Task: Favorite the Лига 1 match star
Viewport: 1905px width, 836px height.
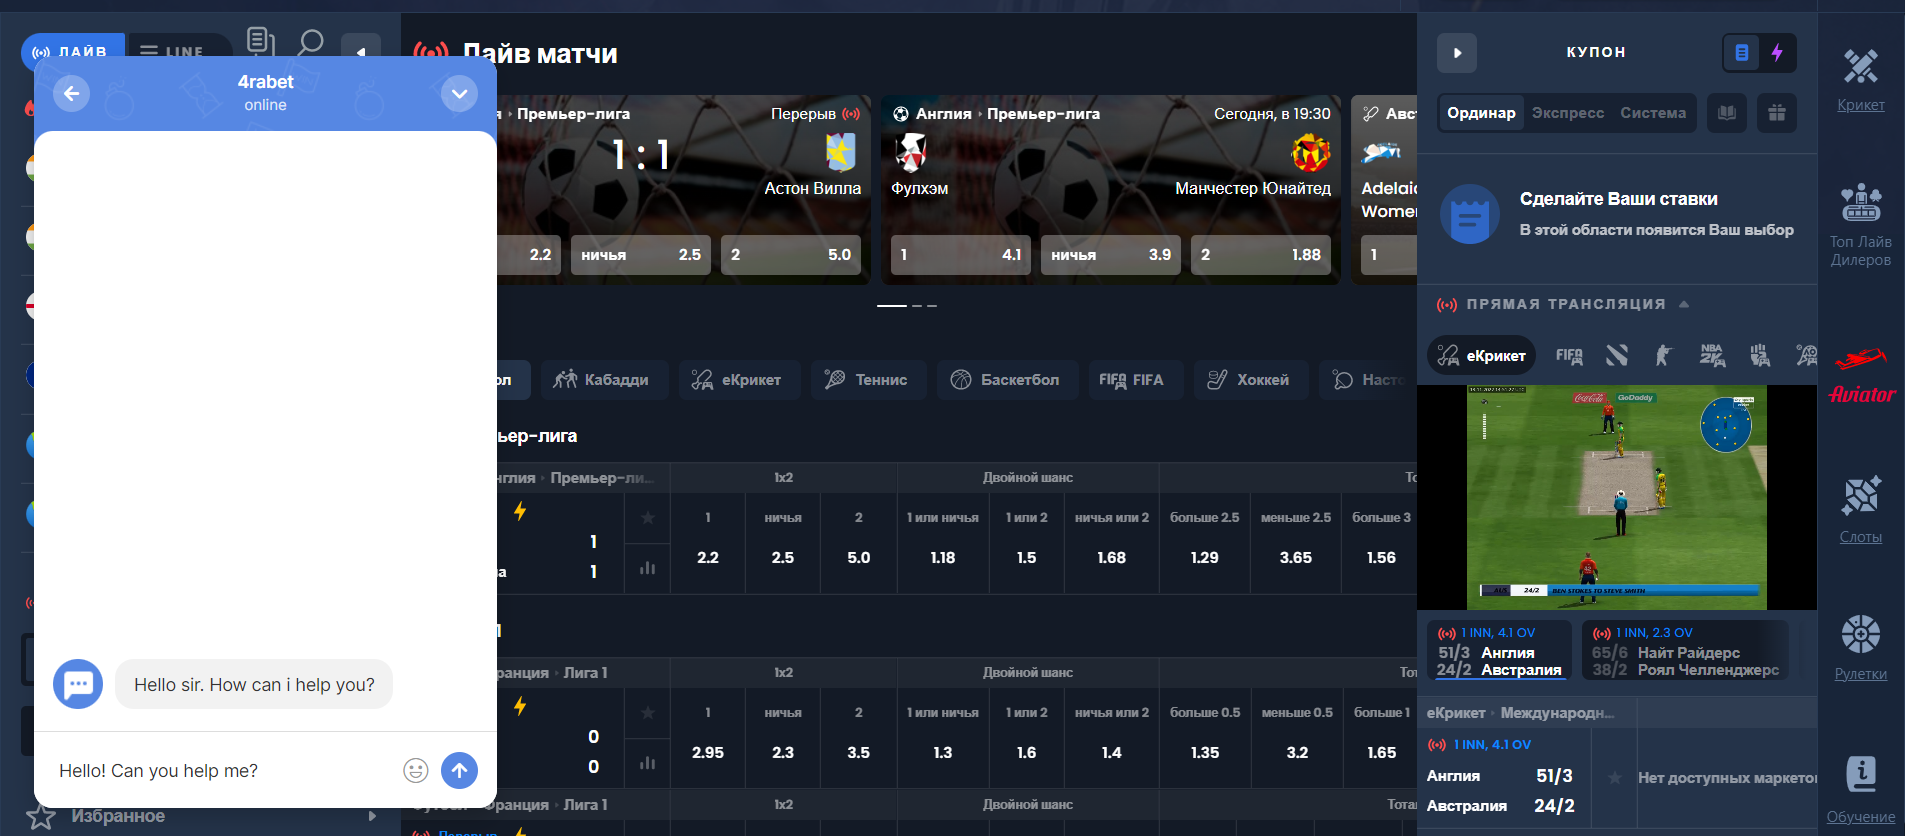Action: click(x=648, y=713)
